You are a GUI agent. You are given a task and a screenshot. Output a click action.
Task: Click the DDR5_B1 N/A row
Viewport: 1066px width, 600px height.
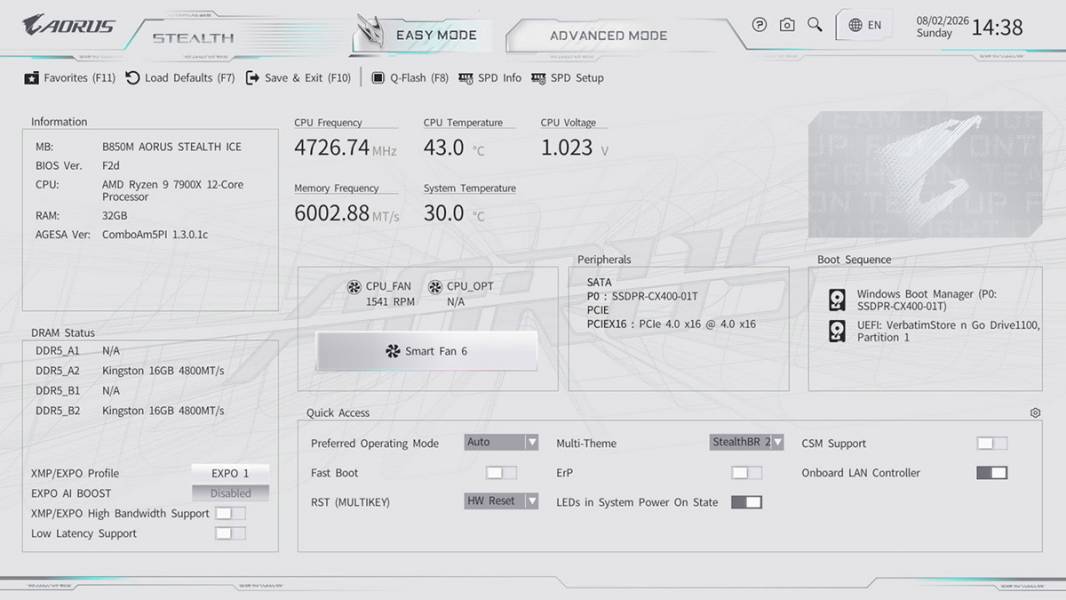tap(78, 391)
